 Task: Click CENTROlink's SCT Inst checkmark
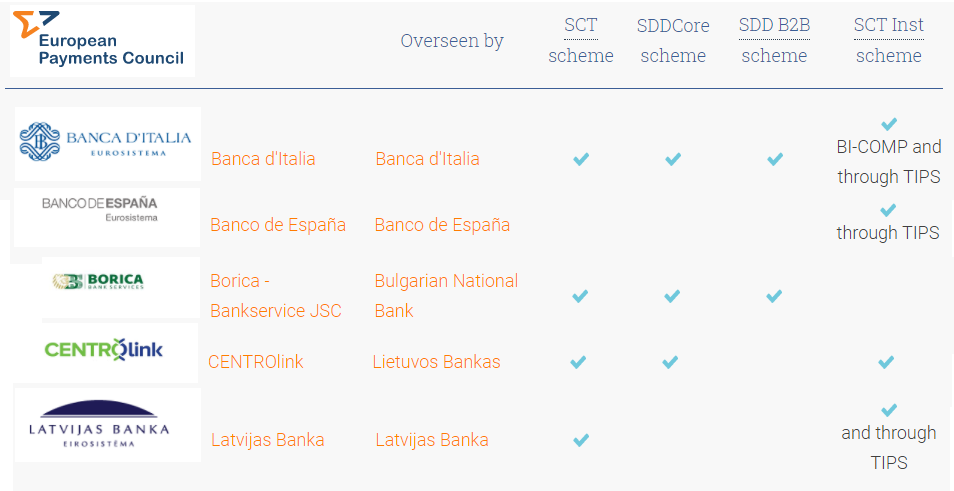tap(886, 363)
